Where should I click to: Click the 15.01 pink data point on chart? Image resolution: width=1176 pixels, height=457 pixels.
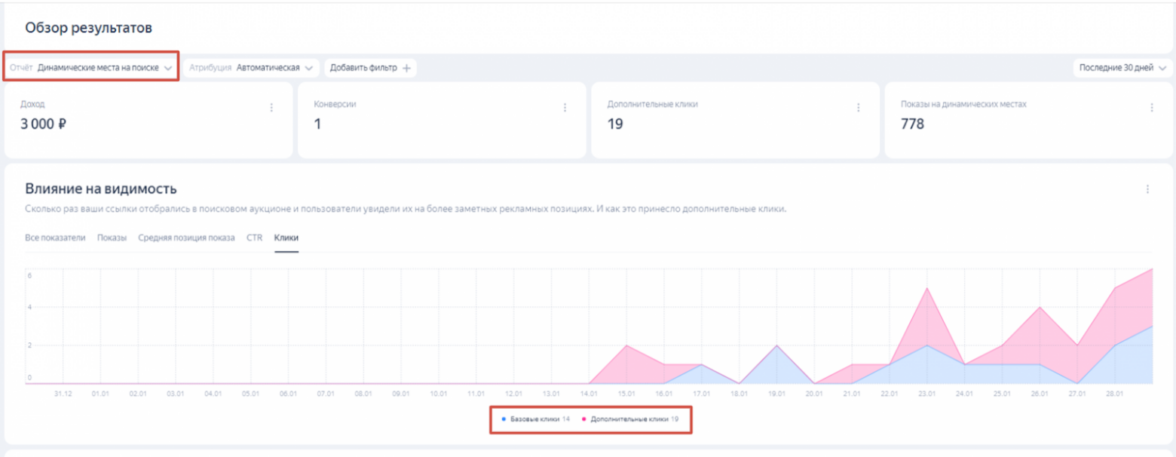click(x=627, y=345)
